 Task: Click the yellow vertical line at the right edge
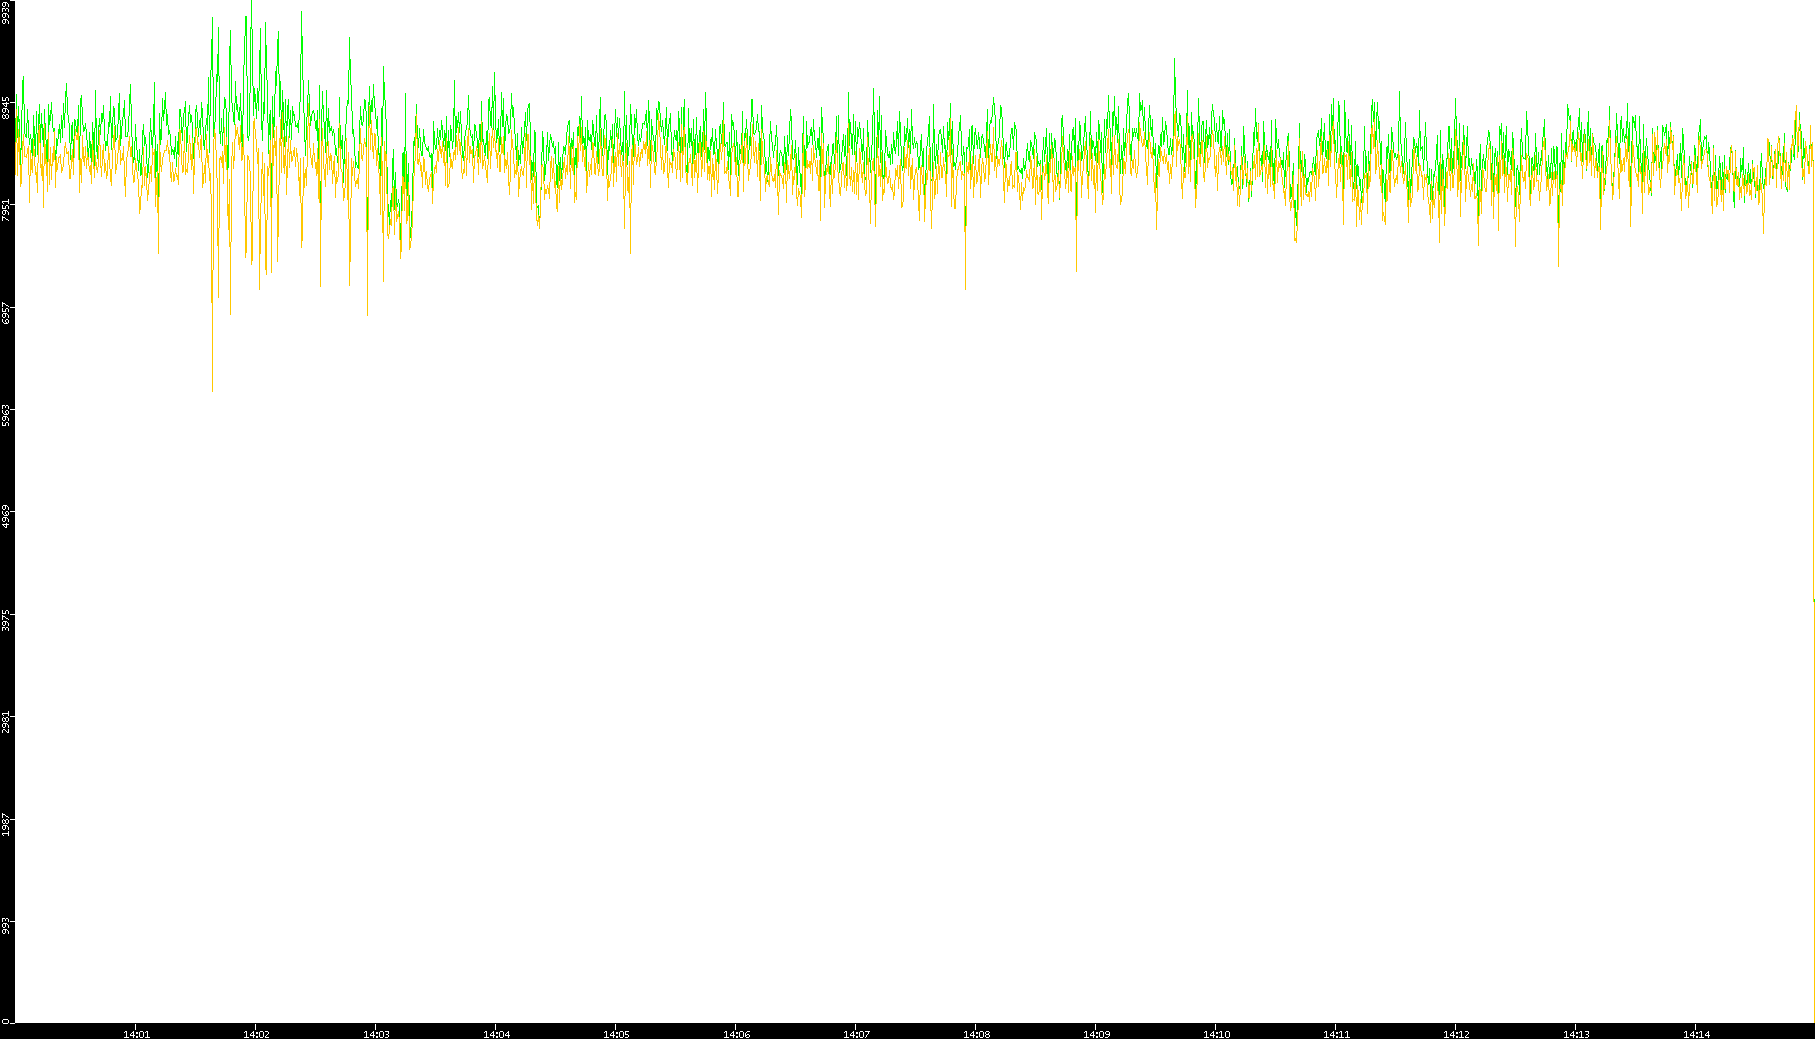click(x=1813, y=800)
